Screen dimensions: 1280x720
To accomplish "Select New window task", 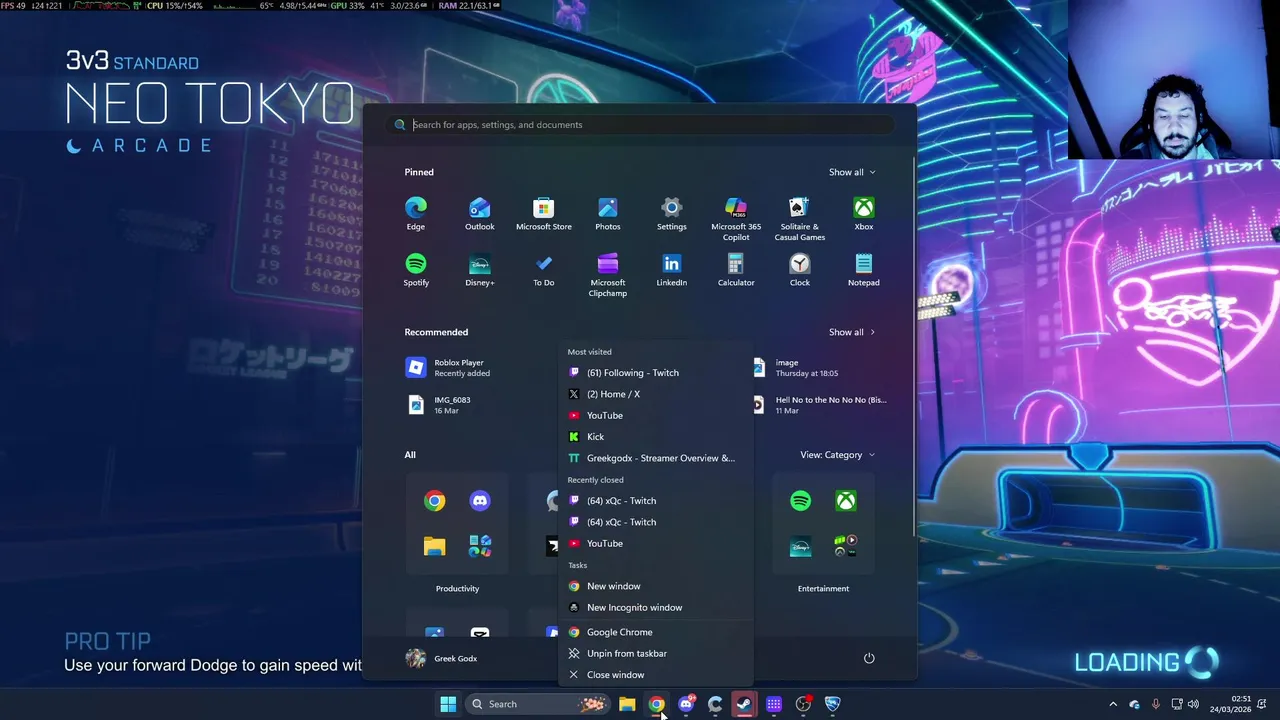I will pyautogui.click(x=655, y=586).
